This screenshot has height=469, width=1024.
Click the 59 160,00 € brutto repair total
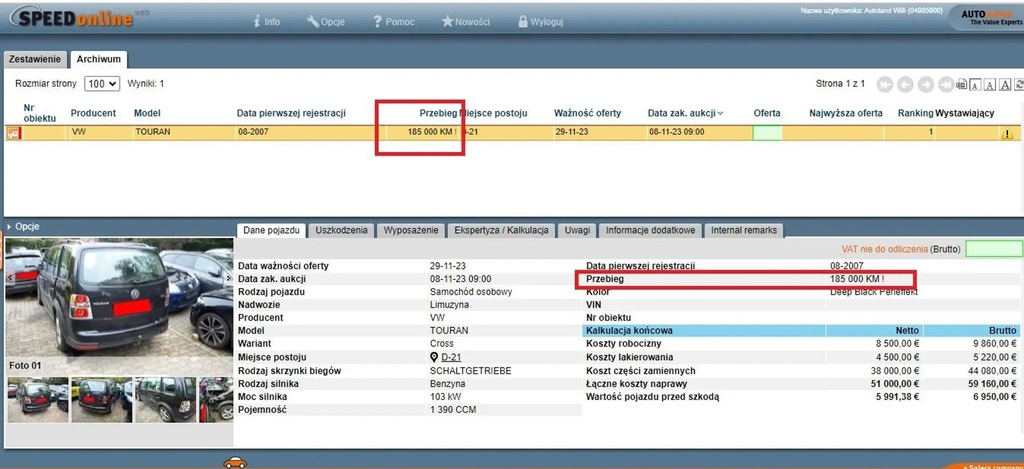992,383
